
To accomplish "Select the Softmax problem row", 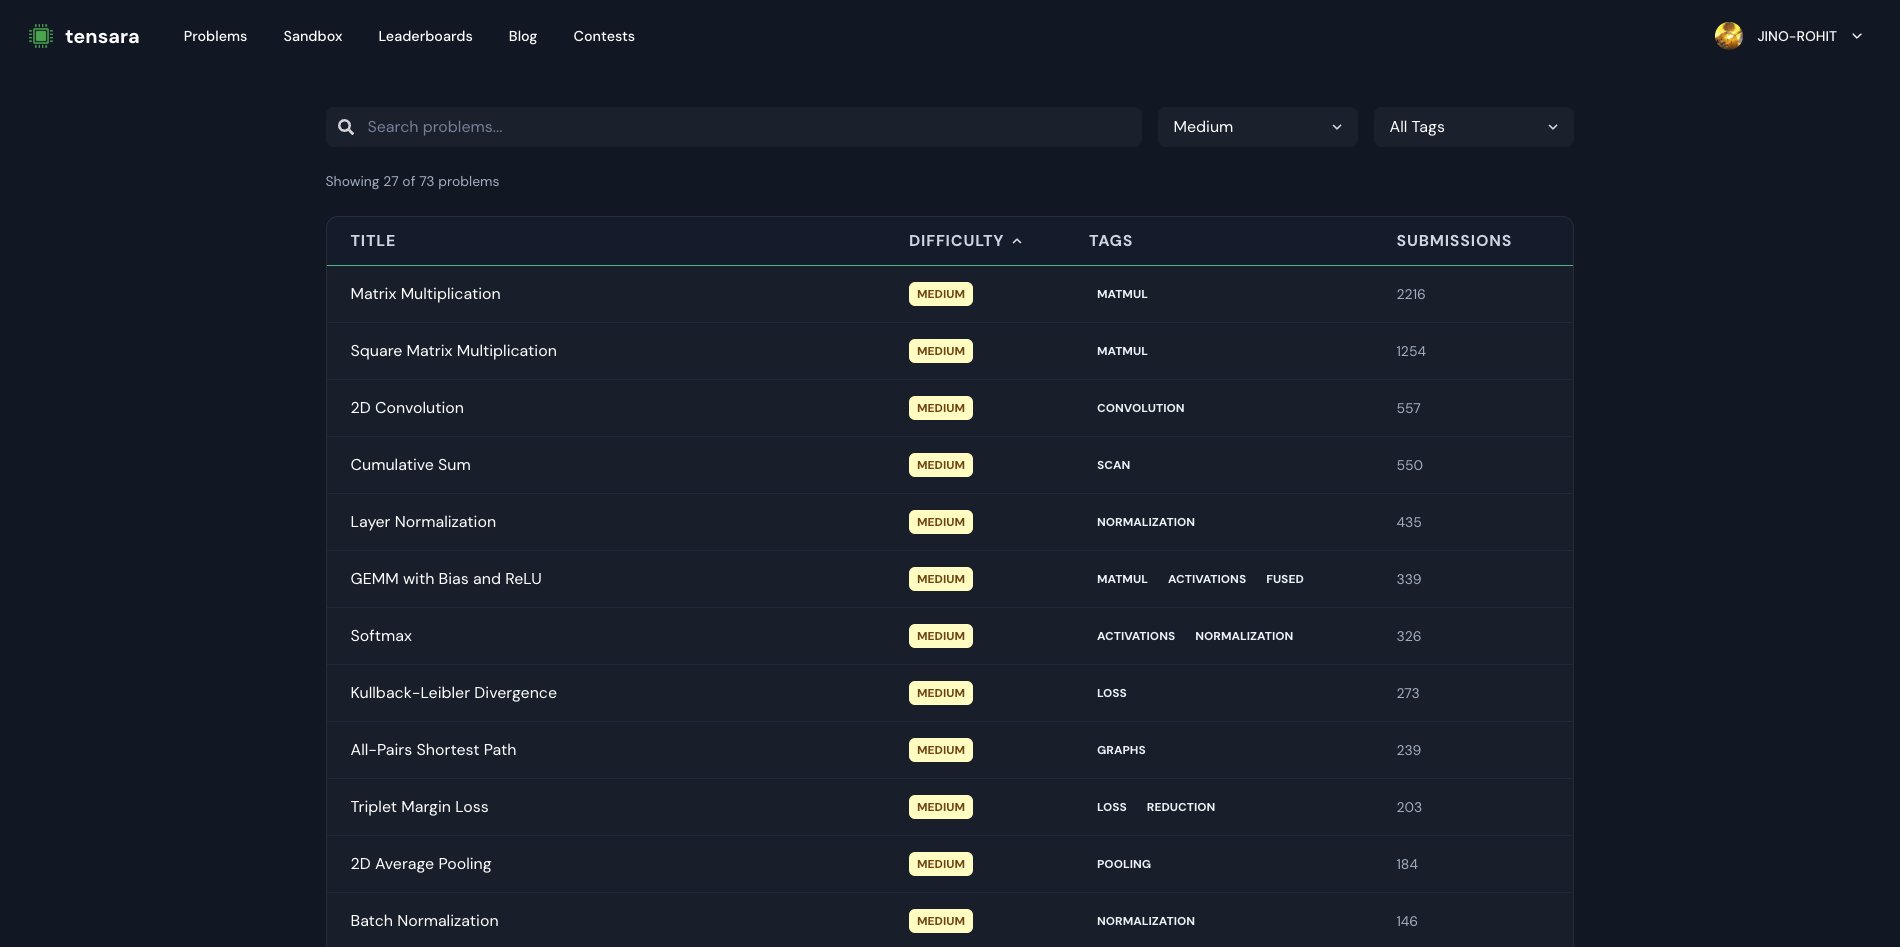I will [x=381, y=636].
